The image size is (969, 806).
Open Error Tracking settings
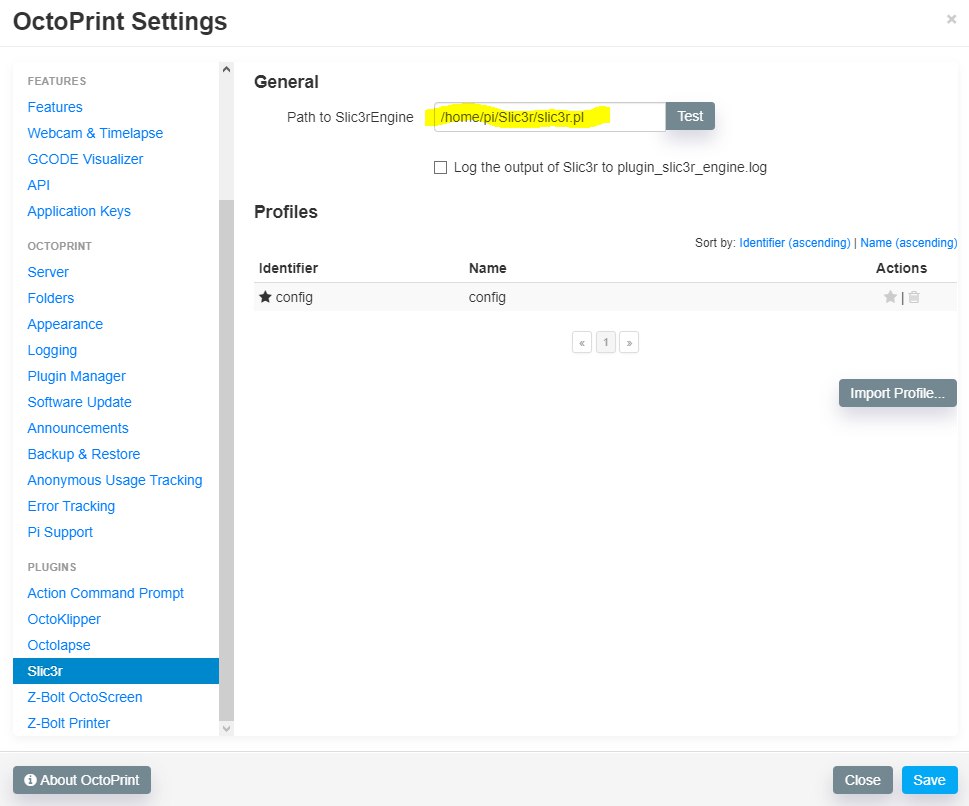pyautogui.click(x=71, y=506)
